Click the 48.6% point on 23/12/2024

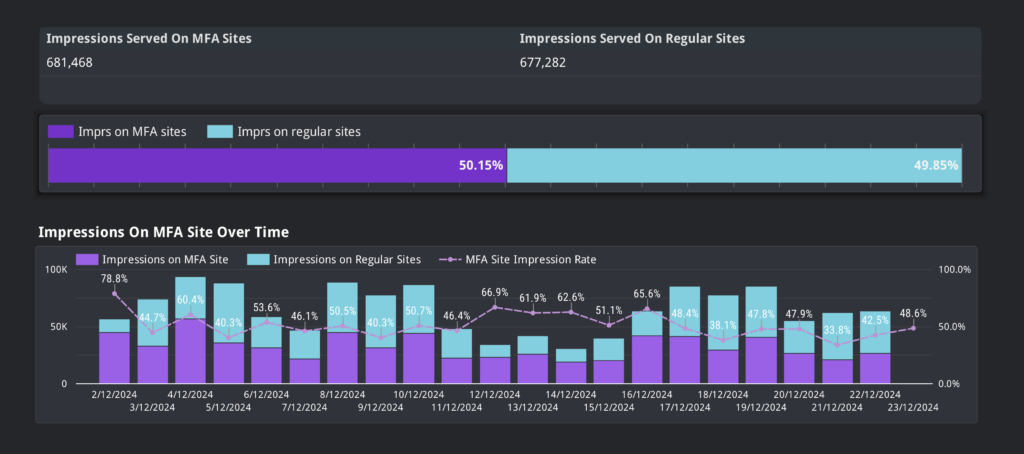pyautogui.click(x=913, y=328)
